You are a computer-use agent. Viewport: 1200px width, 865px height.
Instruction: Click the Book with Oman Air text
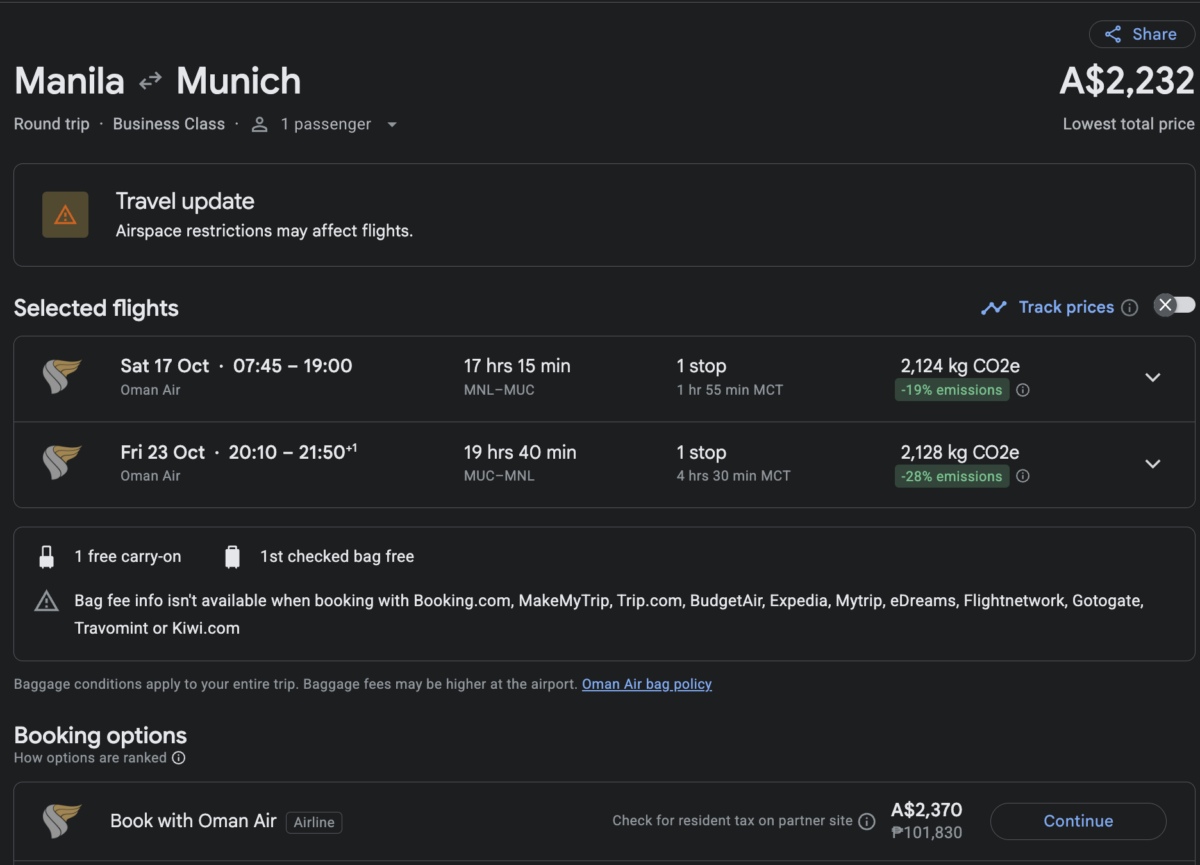[193, 821]
